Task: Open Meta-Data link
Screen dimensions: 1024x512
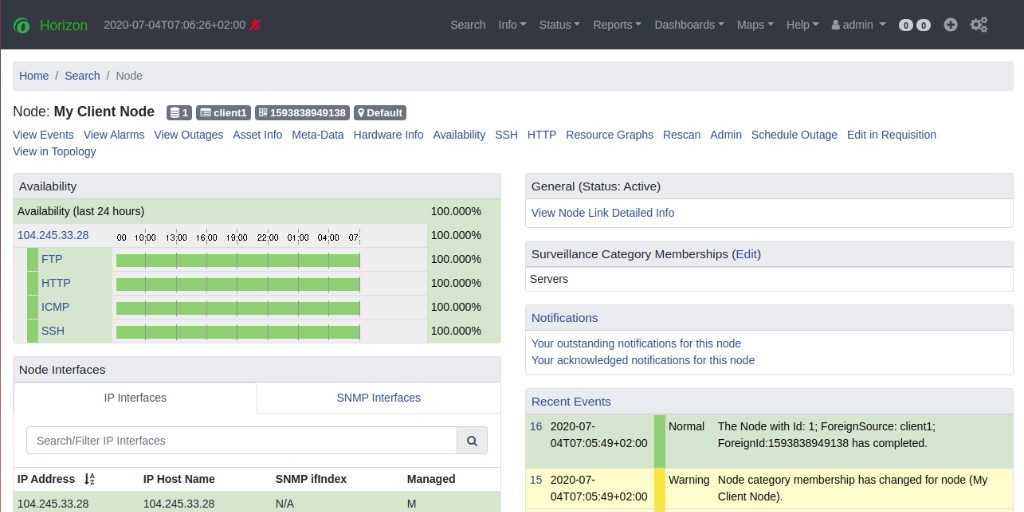Action: [x=318, y=135]
